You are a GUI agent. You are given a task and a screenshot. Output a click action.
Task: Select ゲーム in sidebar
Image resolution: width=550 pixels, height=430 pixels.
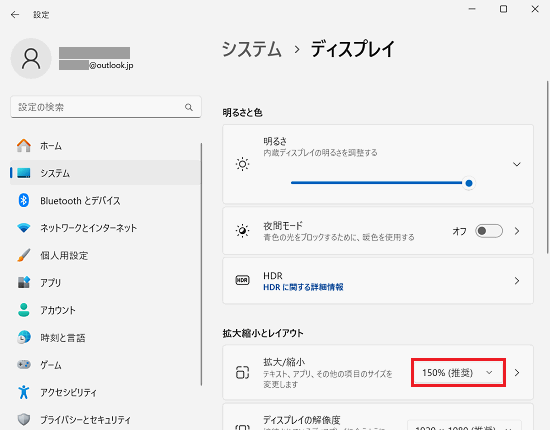[x=105, y=365]
